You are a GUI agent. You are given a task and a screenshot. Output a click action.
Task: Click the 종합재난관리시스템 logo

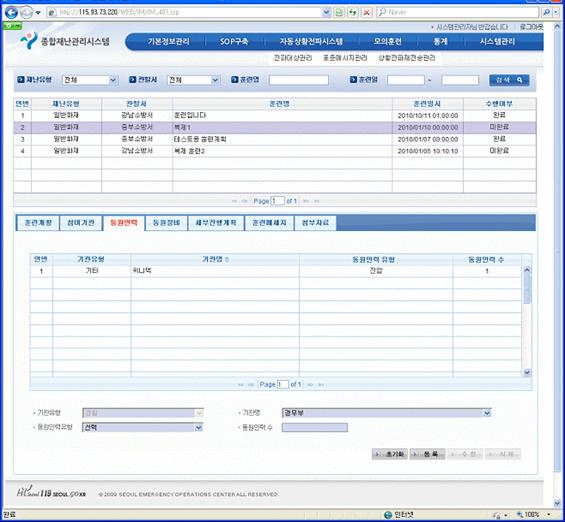point(65,41)
